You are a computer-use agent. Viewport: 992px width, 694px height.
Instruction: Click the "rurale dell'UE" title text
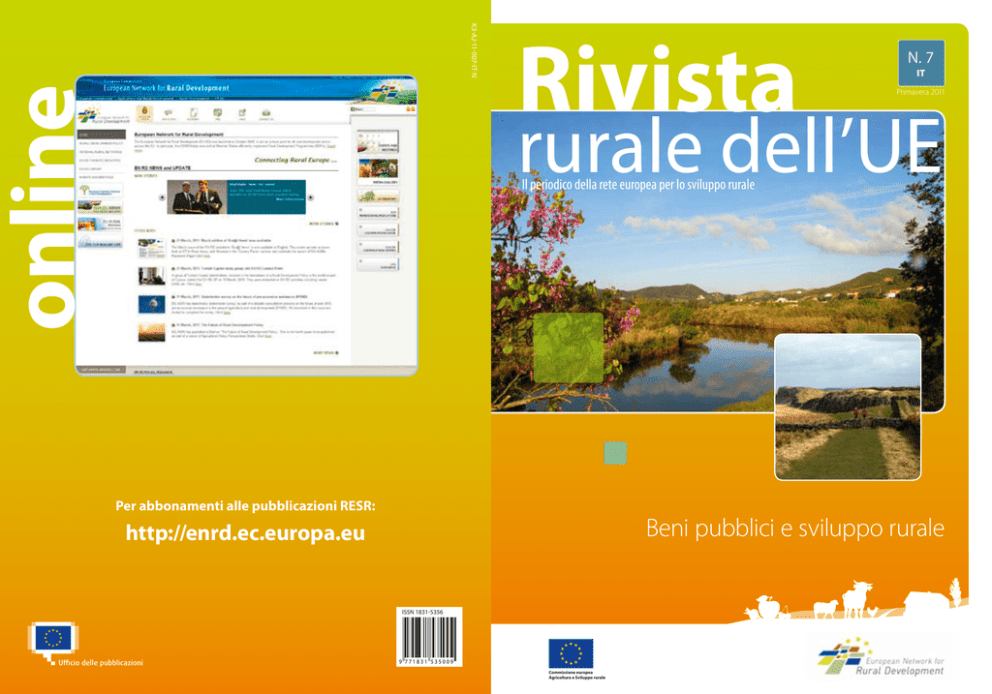[731, 147]
